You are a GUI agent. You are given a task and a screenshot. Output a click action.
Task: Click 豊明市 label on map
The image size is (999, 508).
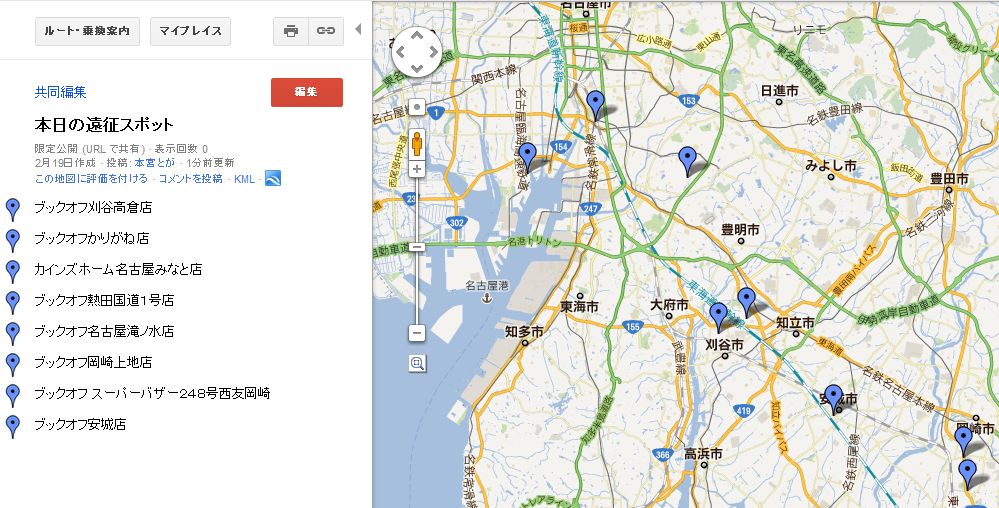click(x=740, y=229)
